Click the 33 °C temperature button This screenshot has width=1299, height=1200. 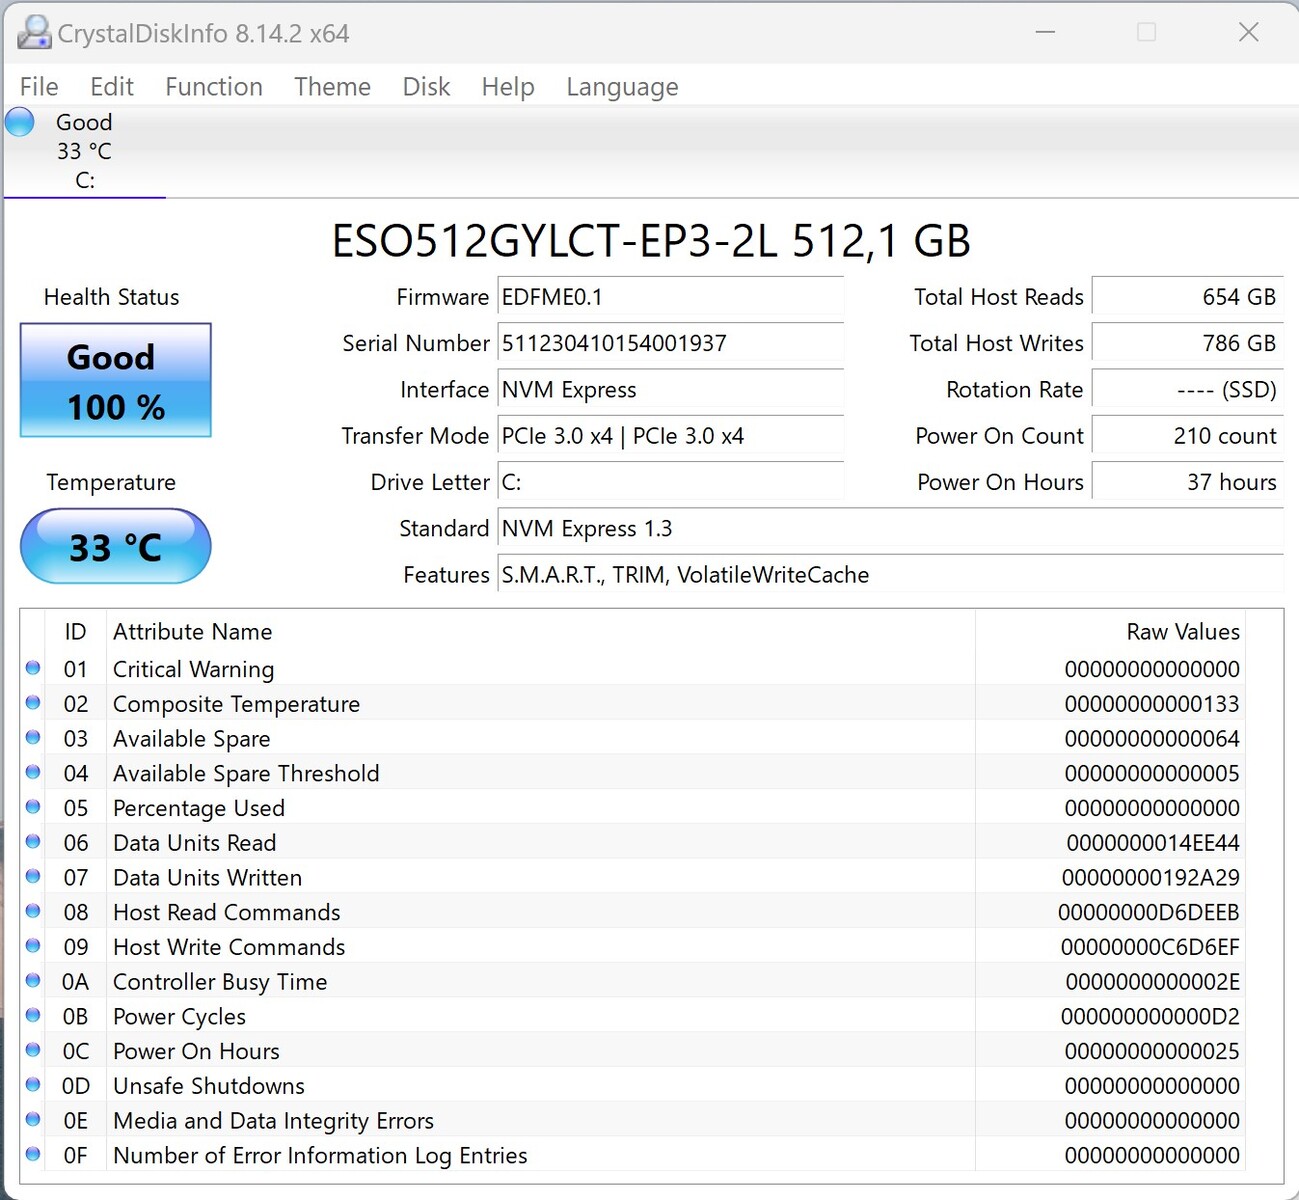click(x=116, y=546)
